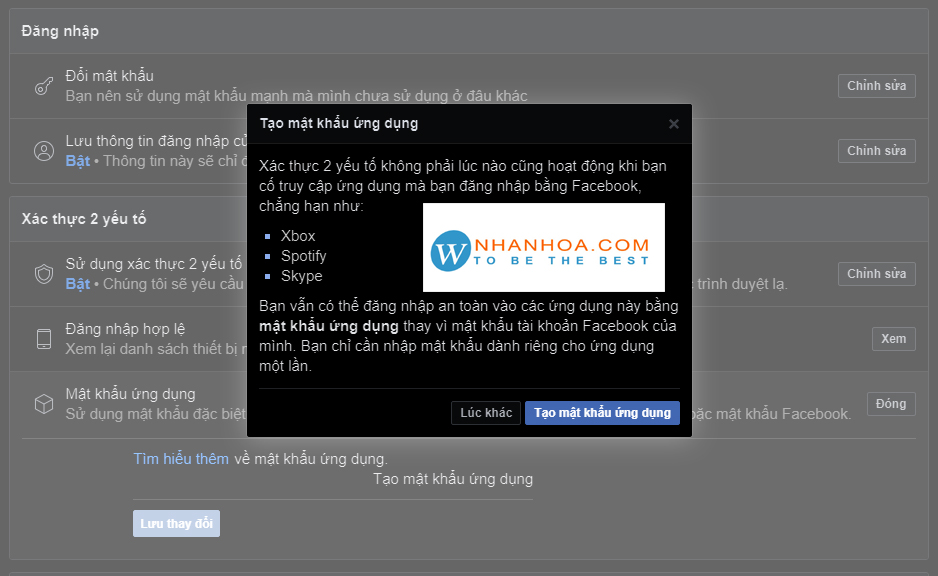Click the key icon beside Đổi mật khẩu
This screenshot has height=576, width=938.
pyautogui.click(x=44, y=86)
